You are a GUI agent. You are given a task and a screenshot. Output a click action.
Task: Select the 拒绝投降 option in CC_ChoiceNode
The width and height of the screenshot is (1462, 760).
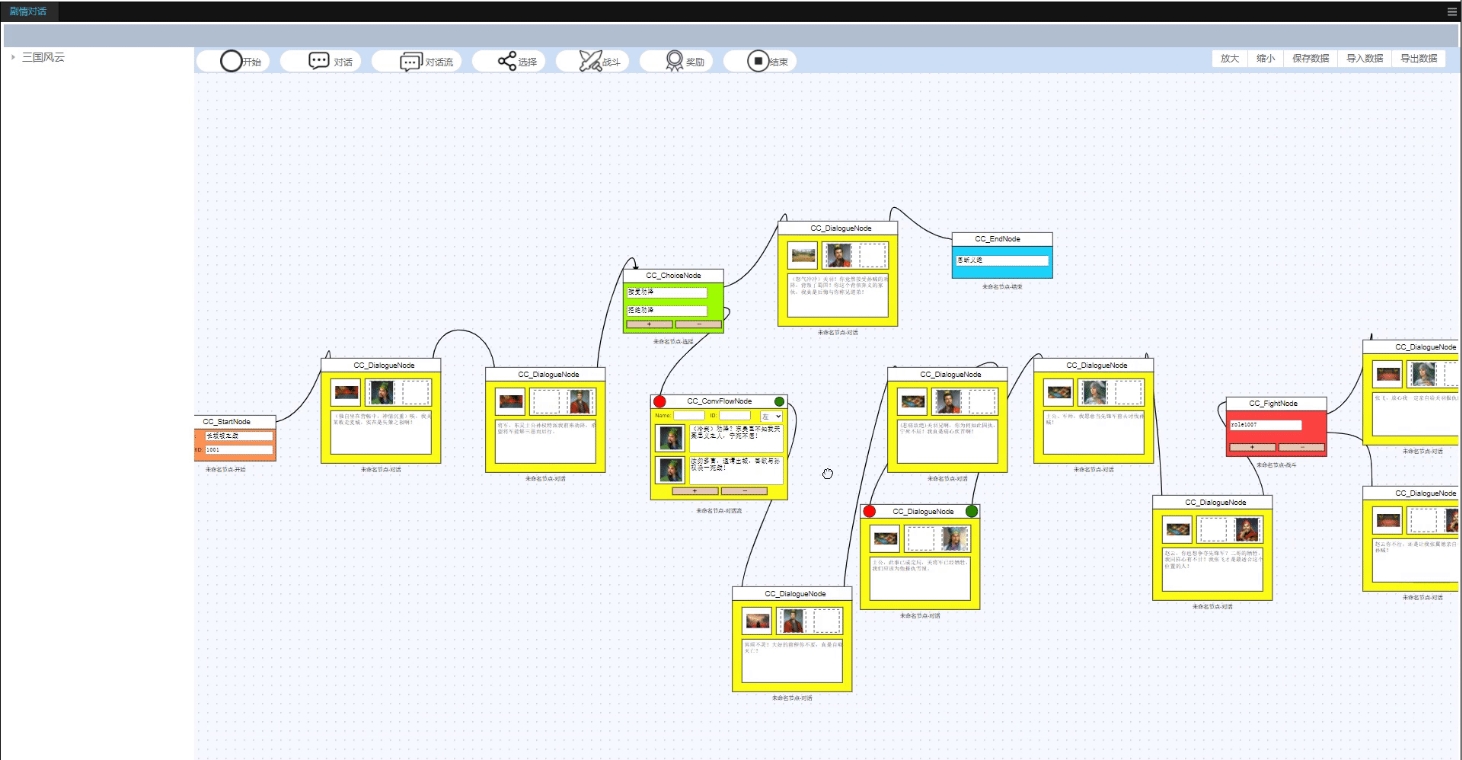[666, 310]
